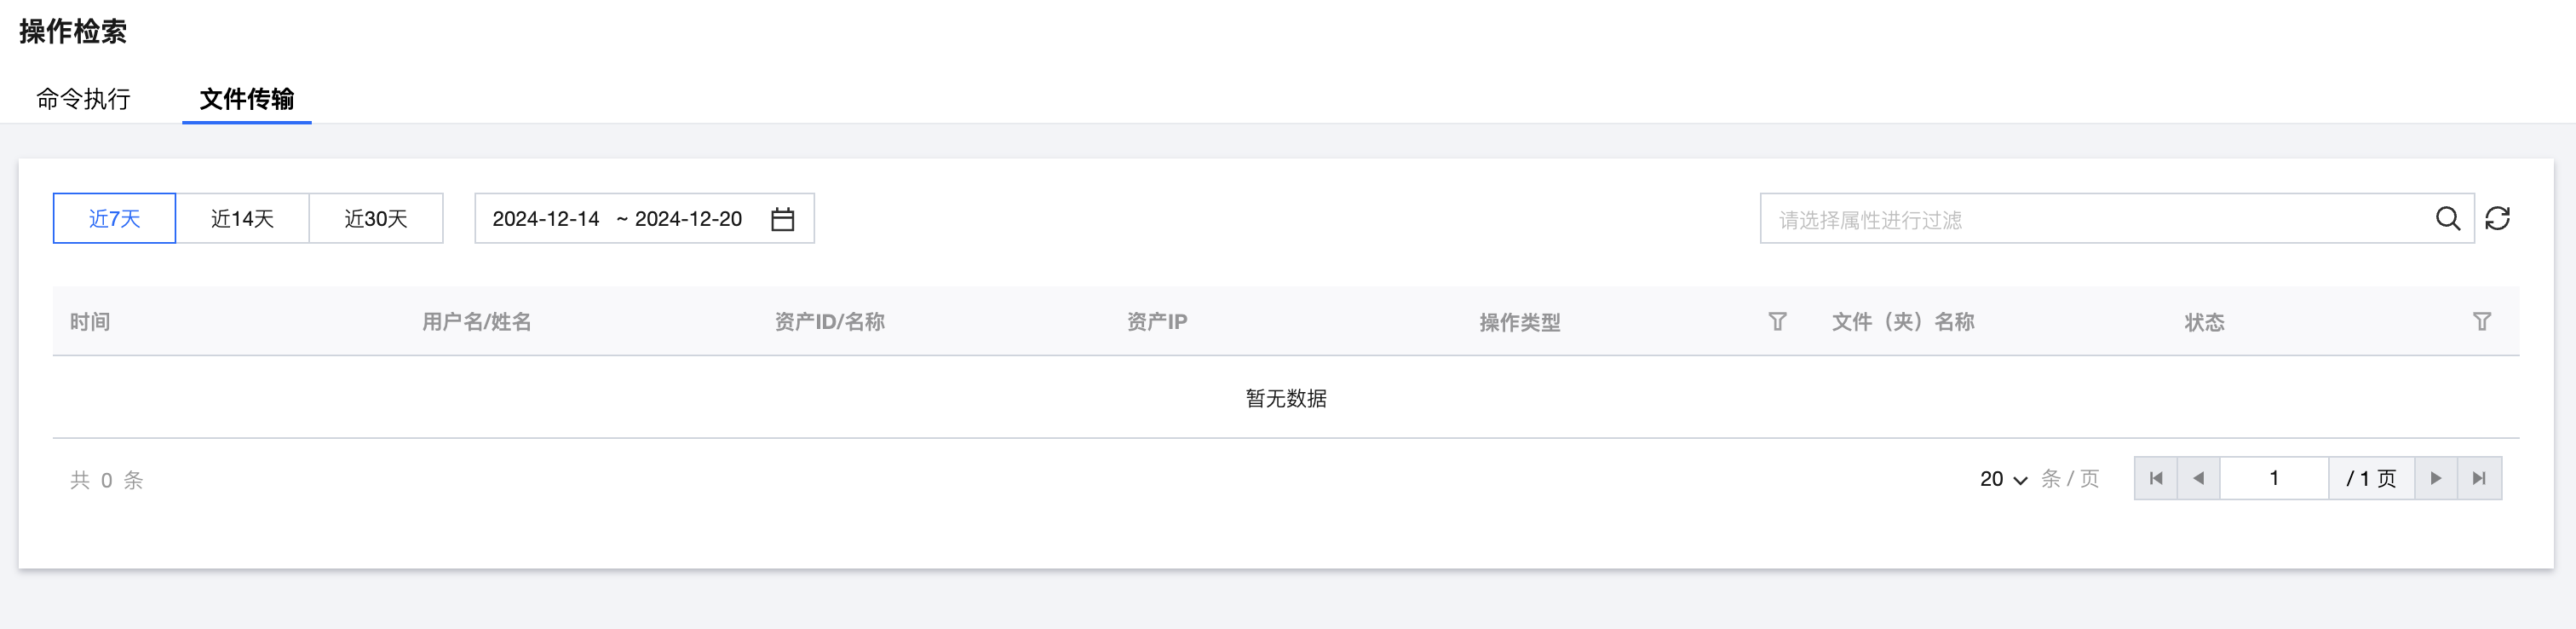Select the 近30天 time range
This screenshot has height=629, width=2576.
(376, 218)
